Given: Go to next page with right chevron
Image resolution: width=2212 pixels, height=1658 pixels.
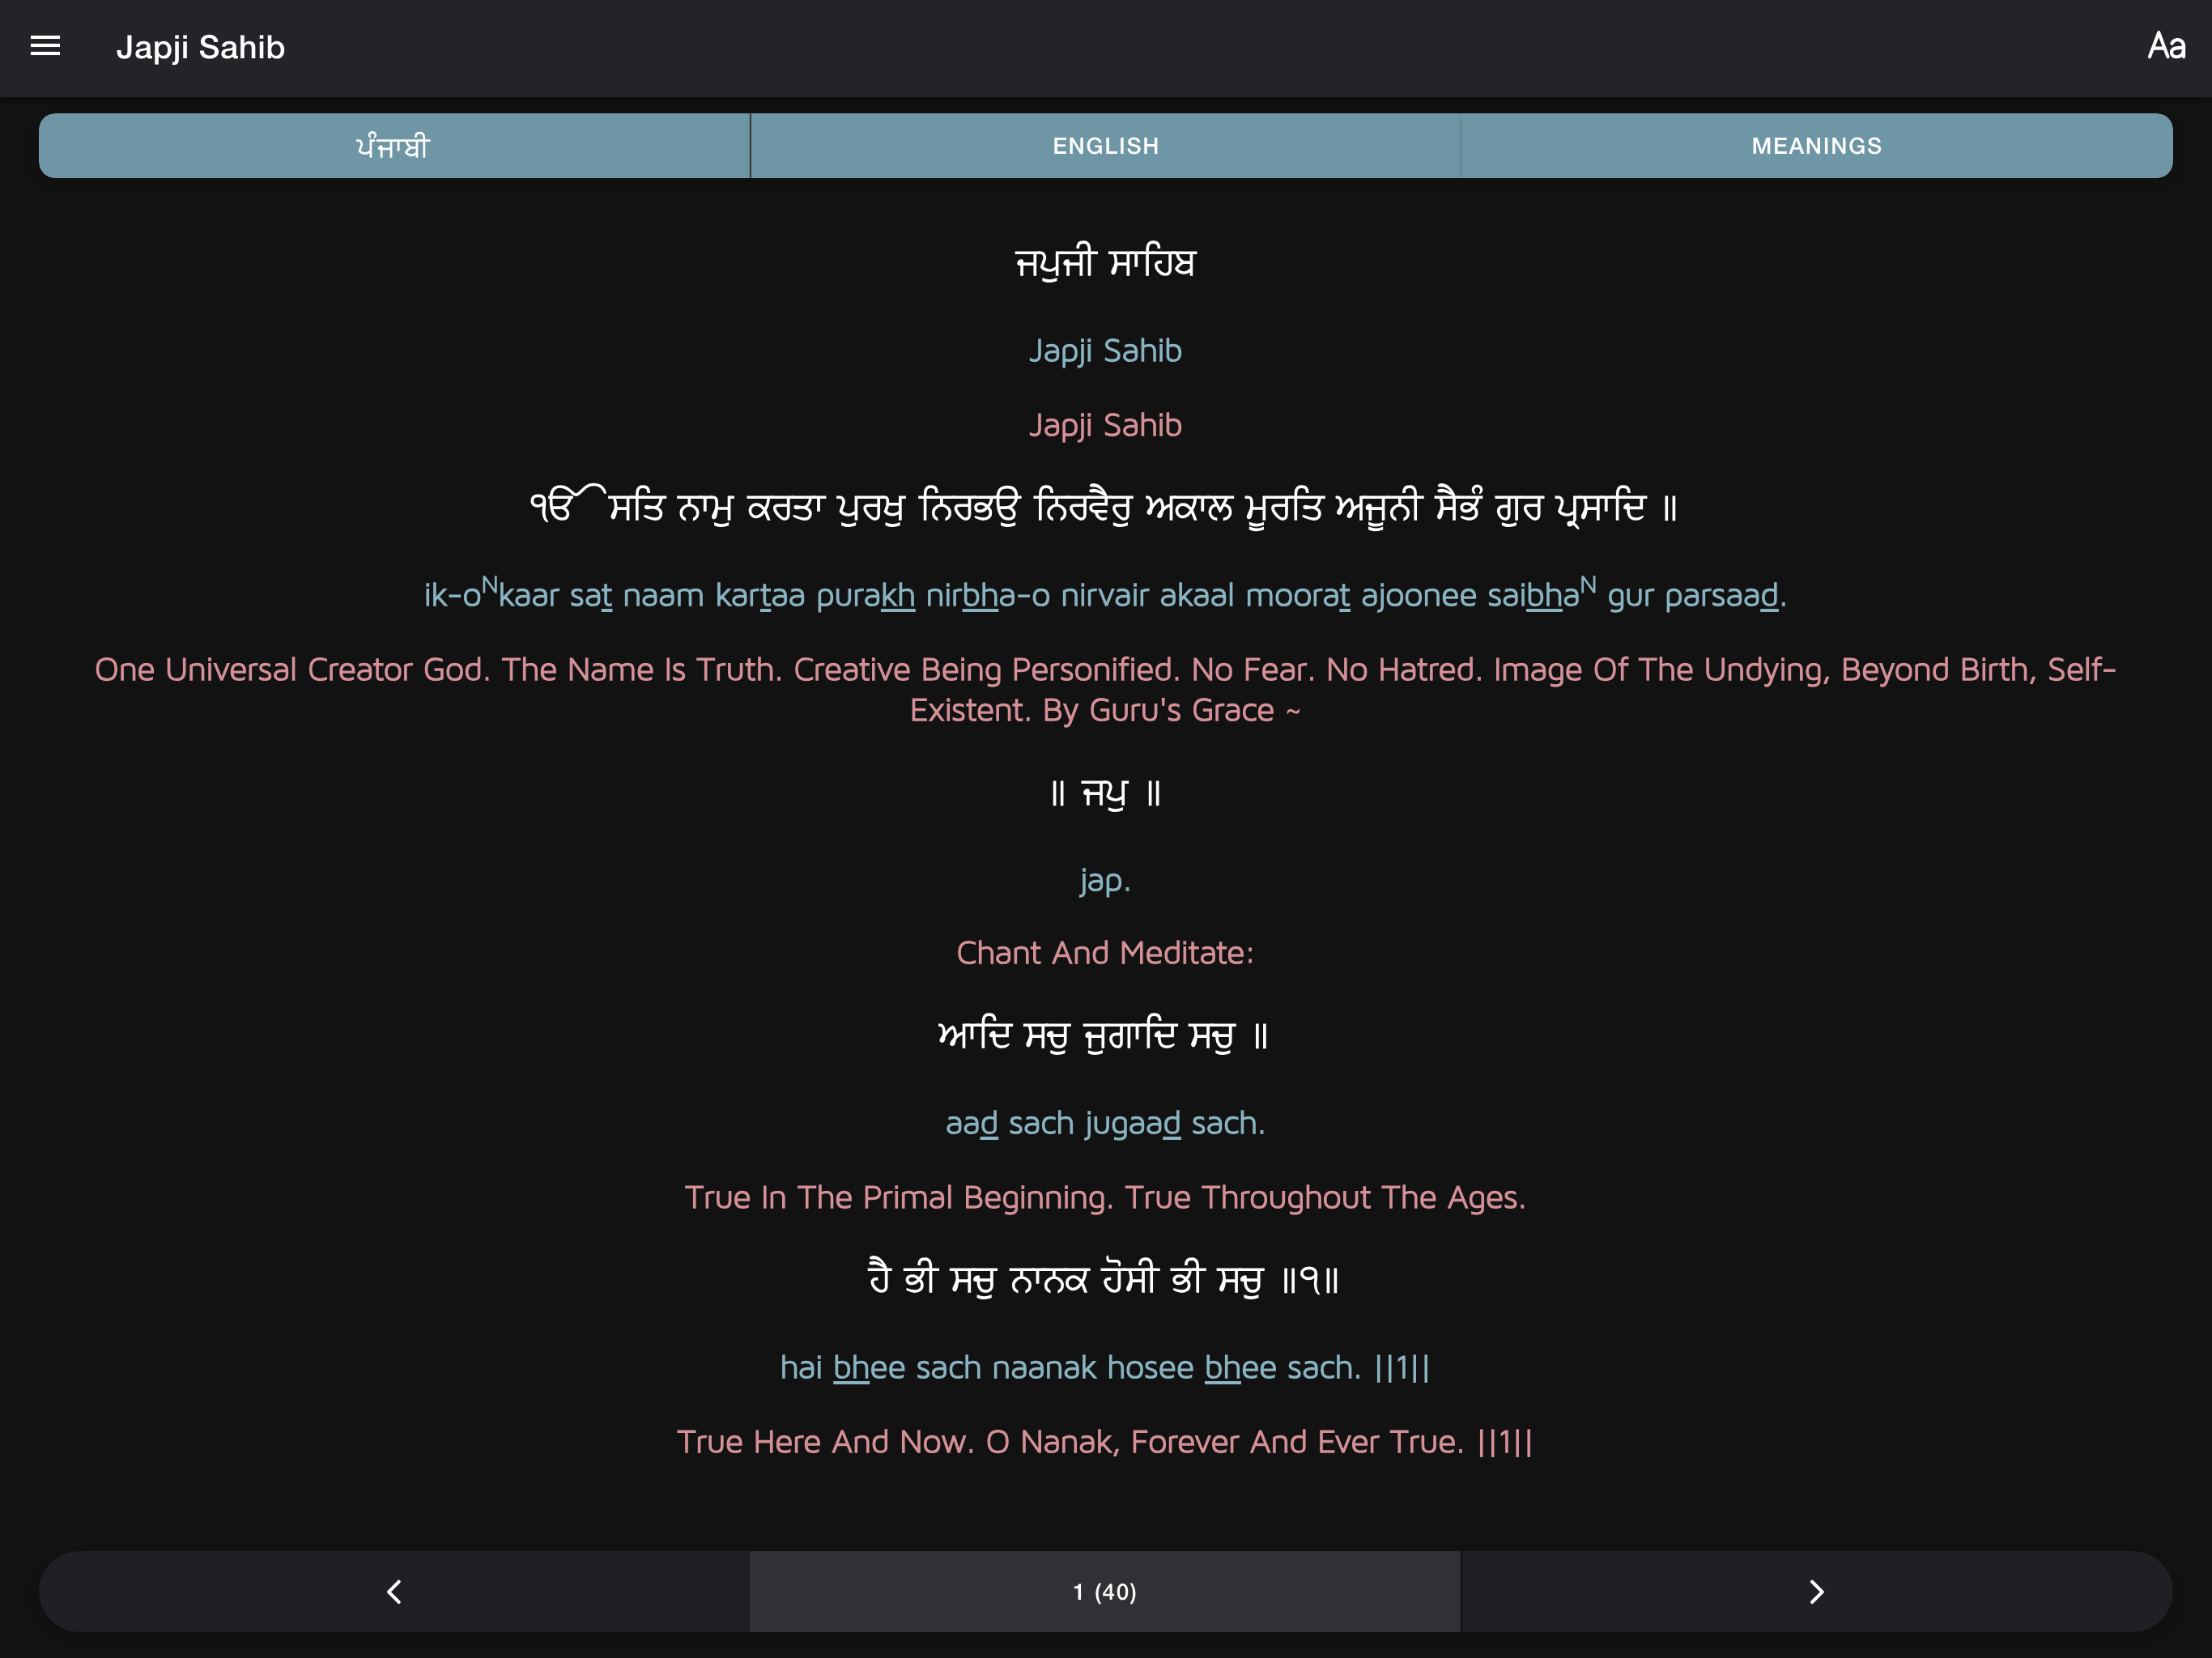Looking at the screenshot, I should [x=1816, y=1592].
